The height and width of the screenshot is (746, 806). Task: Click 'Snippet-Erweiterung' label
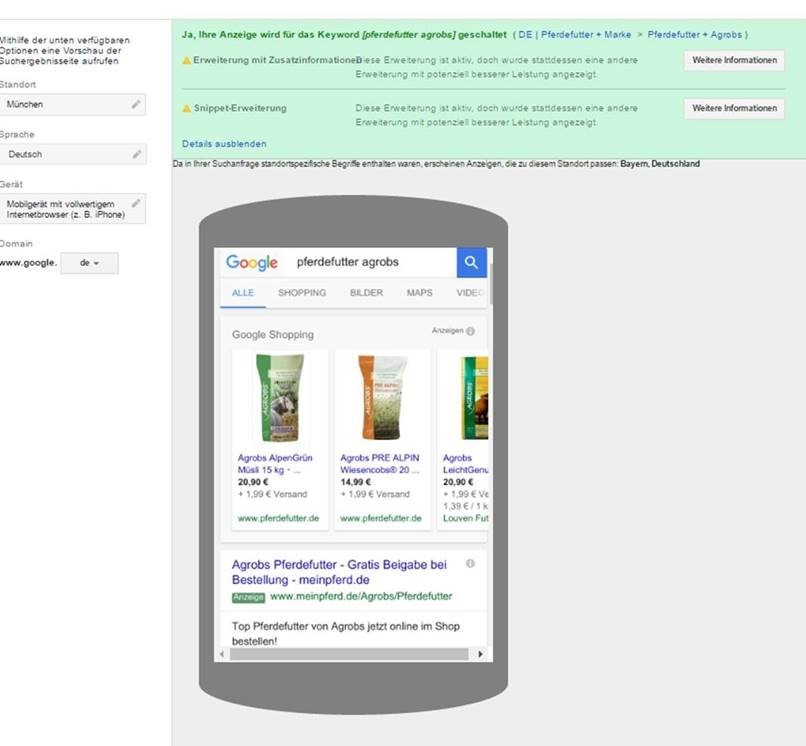(x=240, y=108)
